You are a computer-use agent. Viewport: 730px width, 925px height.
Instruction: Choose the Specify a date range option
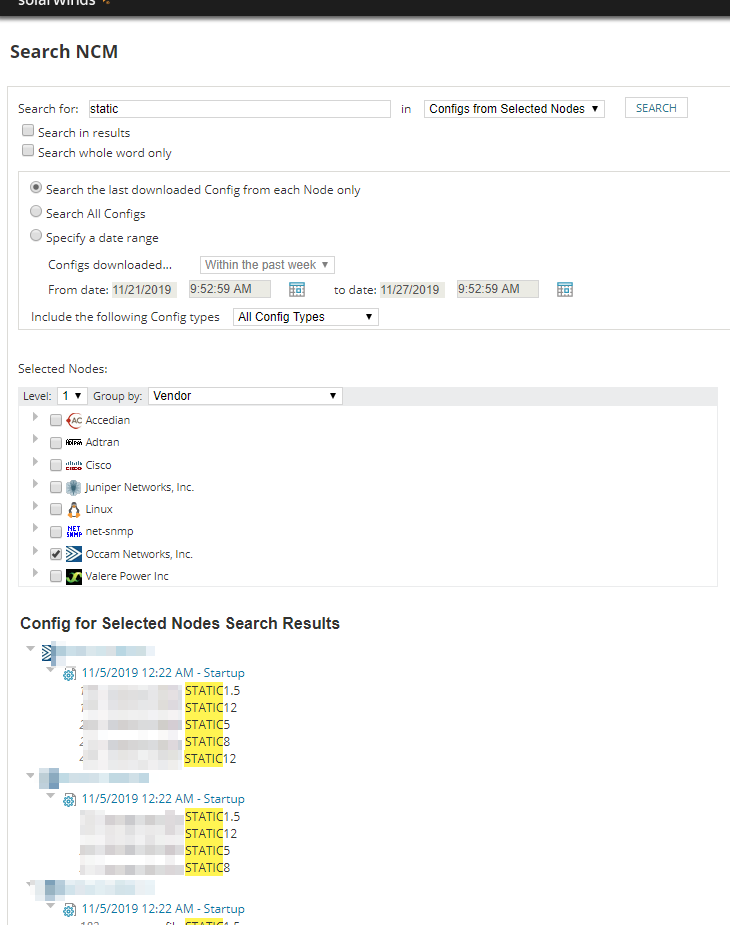click(x=36, y=235)
